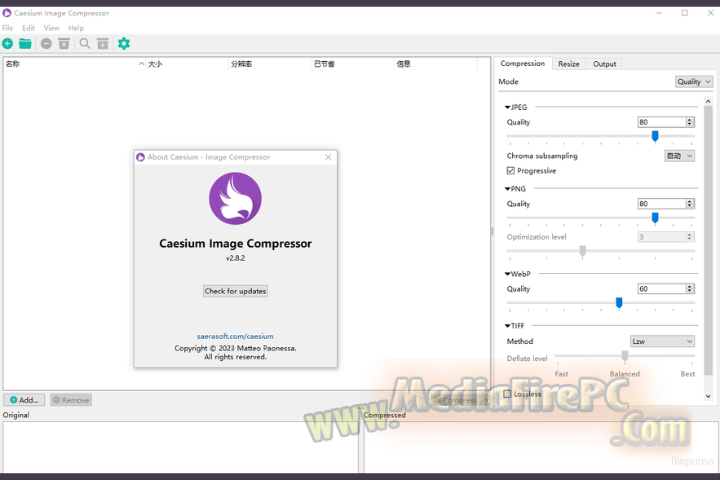Switch to the Resize tab
Screen dimensions: 720x480
568,64
